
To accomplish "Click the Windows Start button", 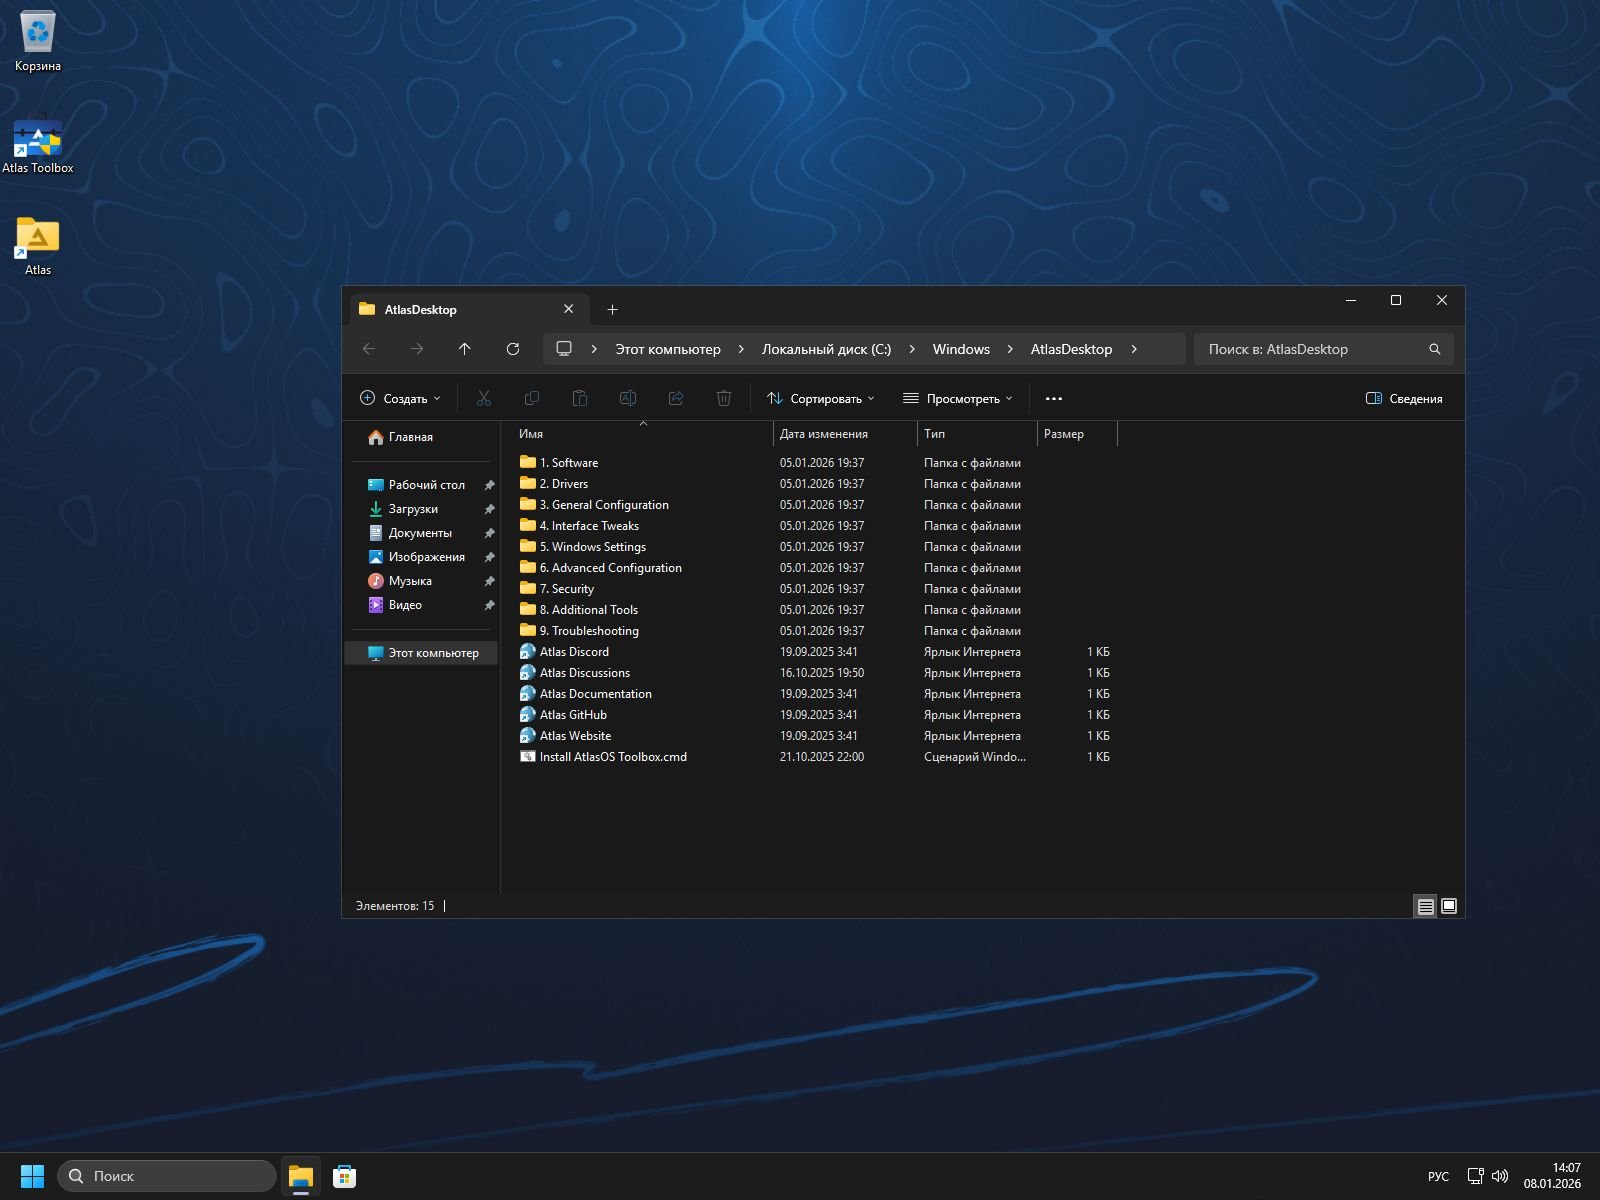I will click(x=32, y=1176).
